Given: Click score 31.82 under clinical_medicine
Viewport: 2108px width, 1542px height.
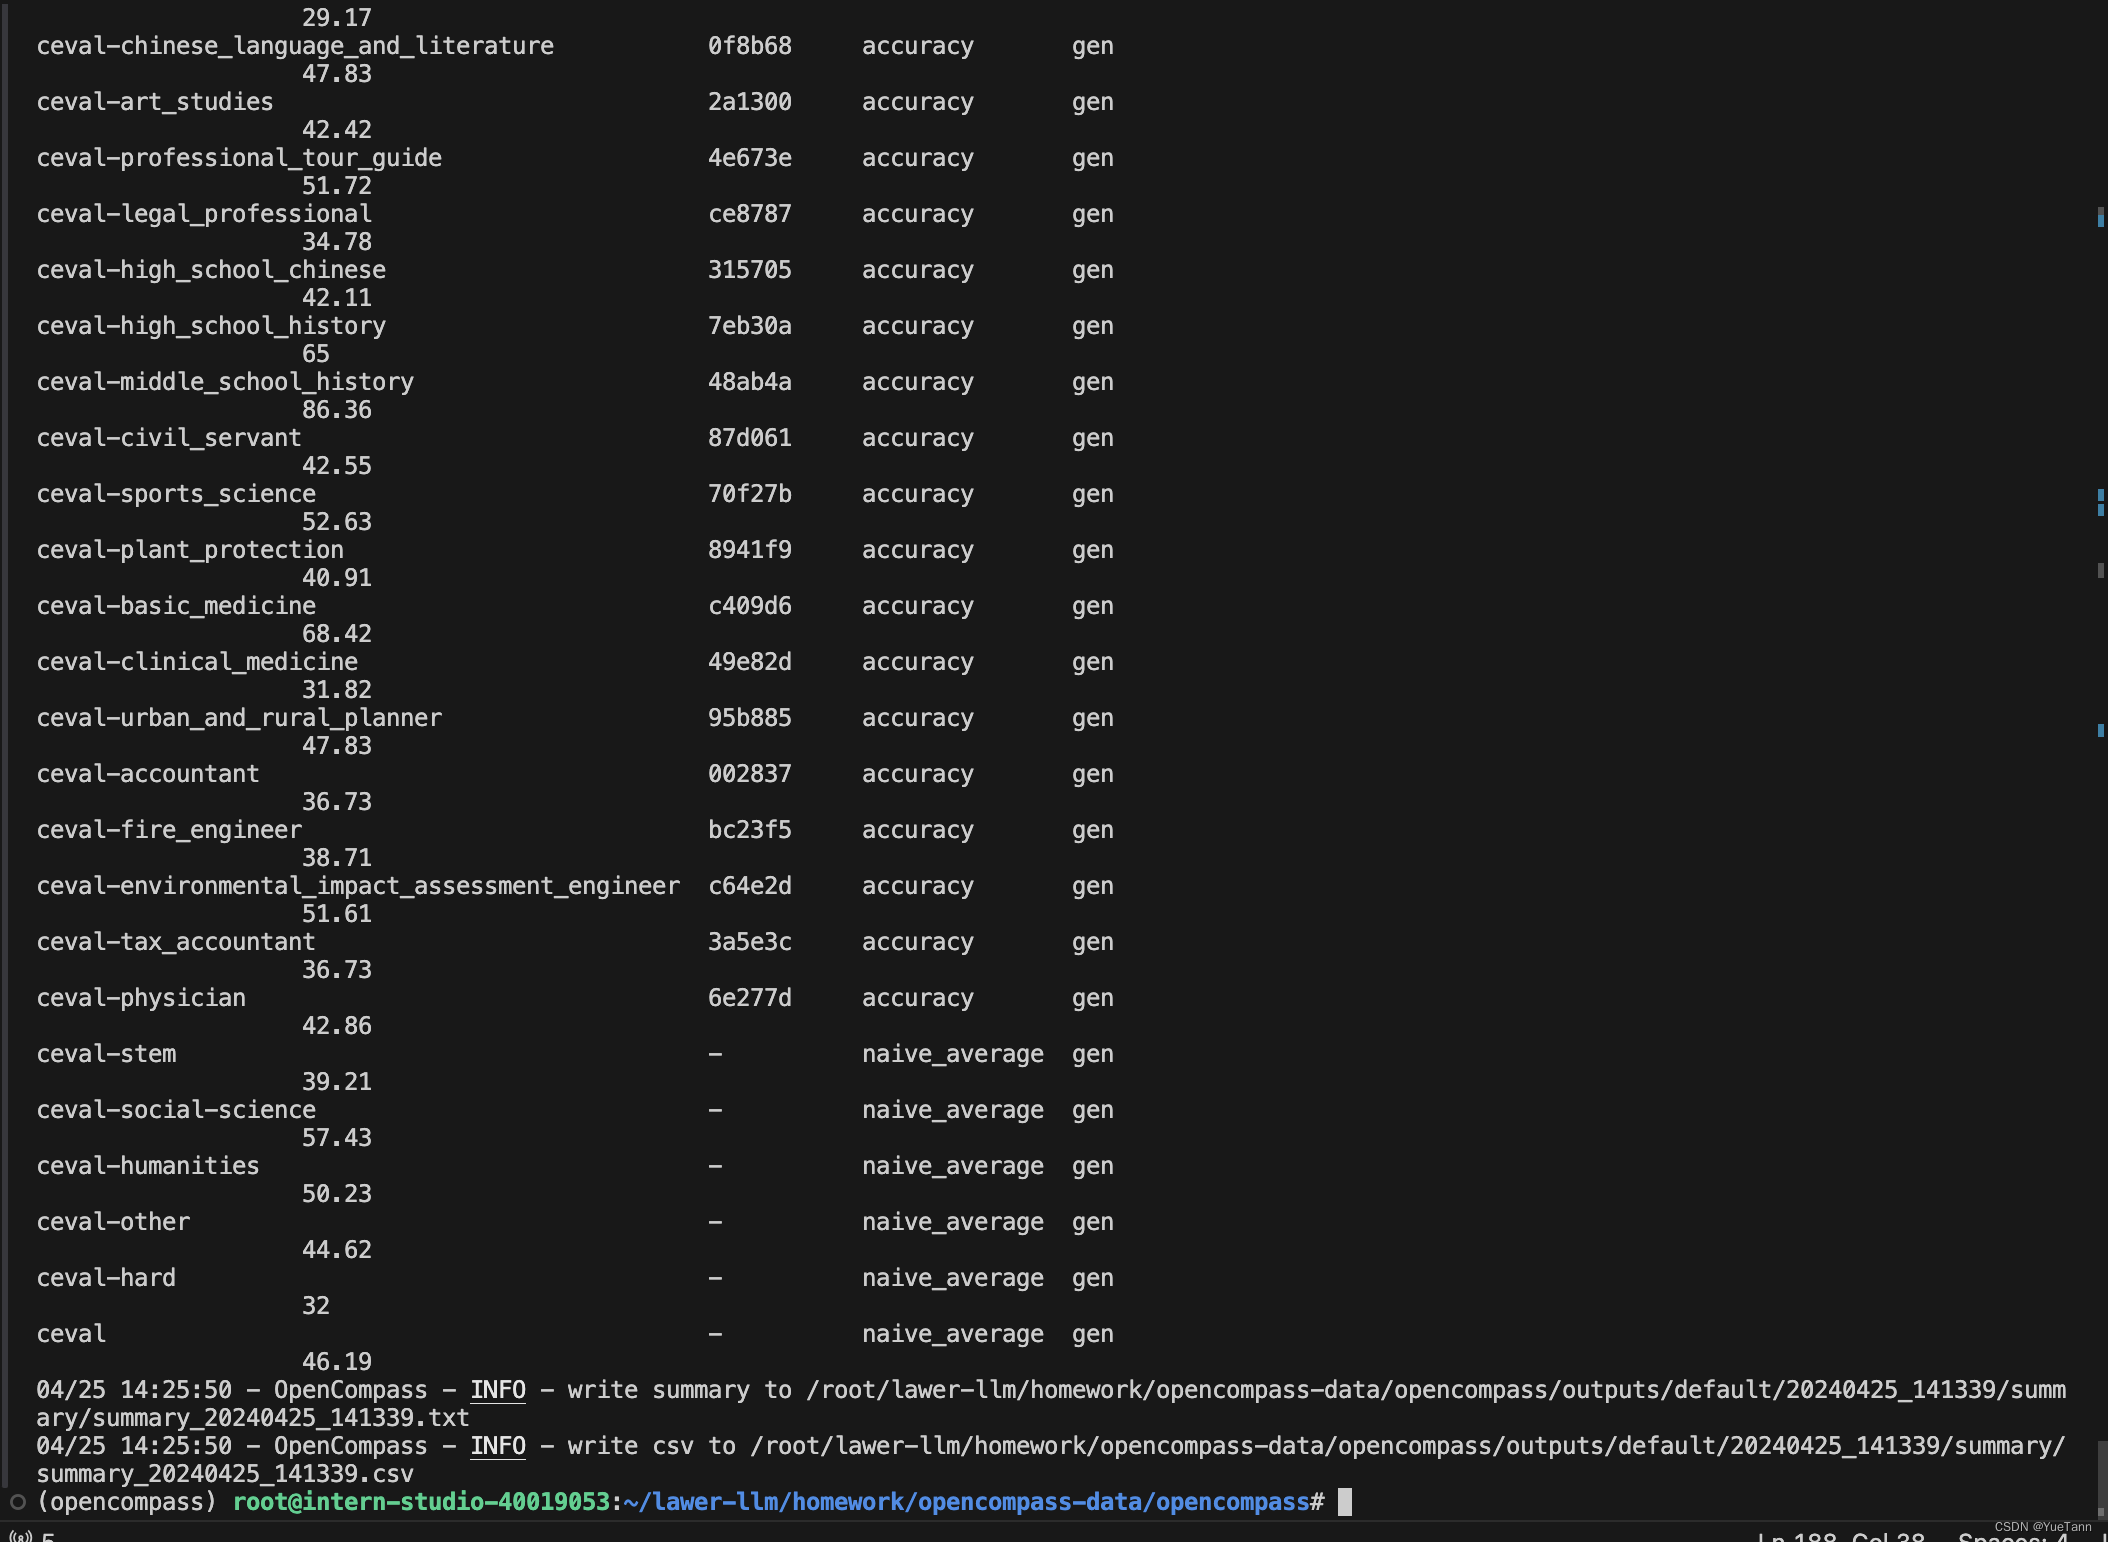Looking at the screenshot, I should pyautogui.click(x=337, y=690).
